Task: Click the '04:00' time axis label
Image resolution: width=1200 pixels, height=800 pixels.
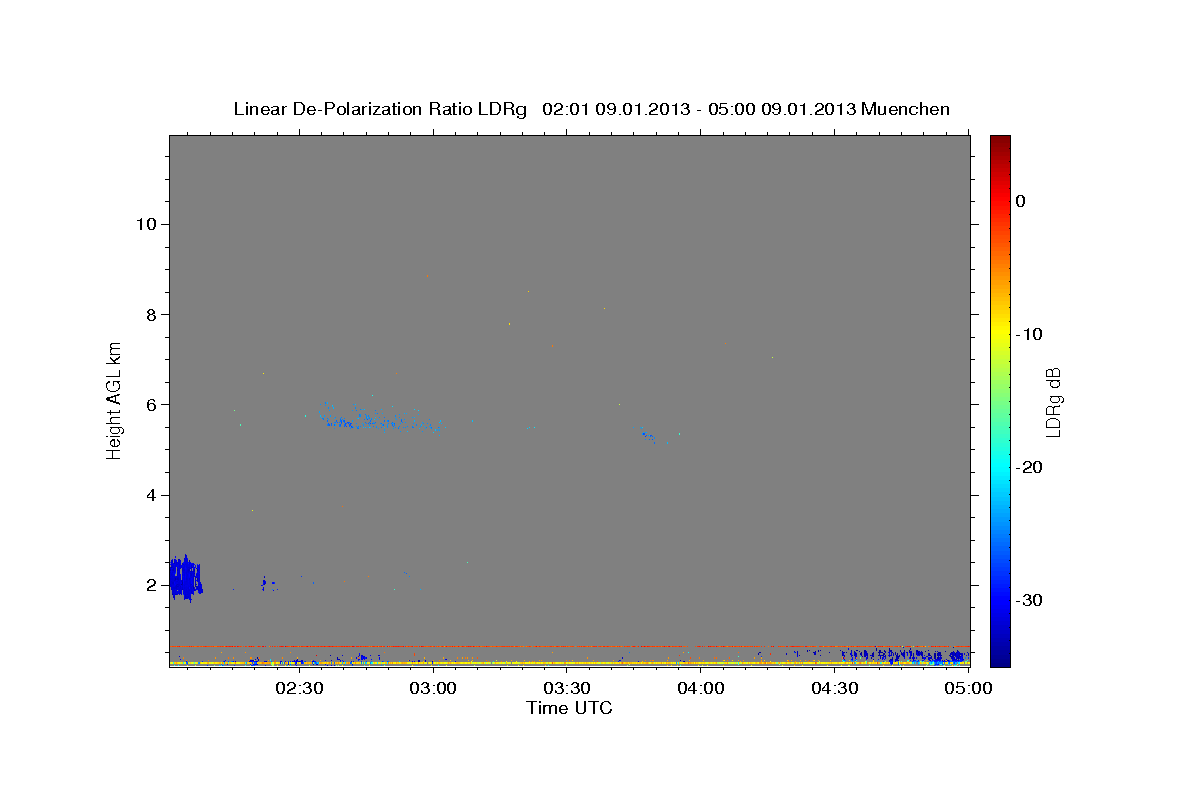Action: (701, 688)
